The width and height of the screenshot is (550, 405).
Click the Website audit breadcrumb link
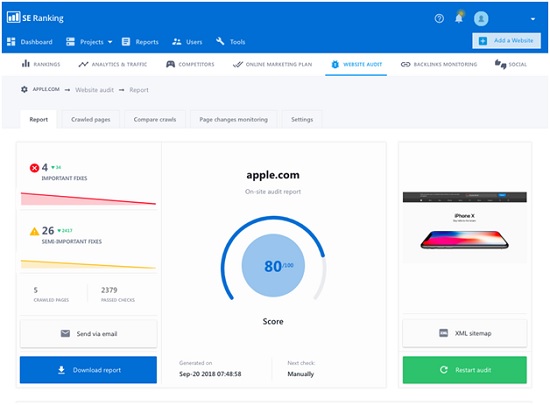point(94,90)
